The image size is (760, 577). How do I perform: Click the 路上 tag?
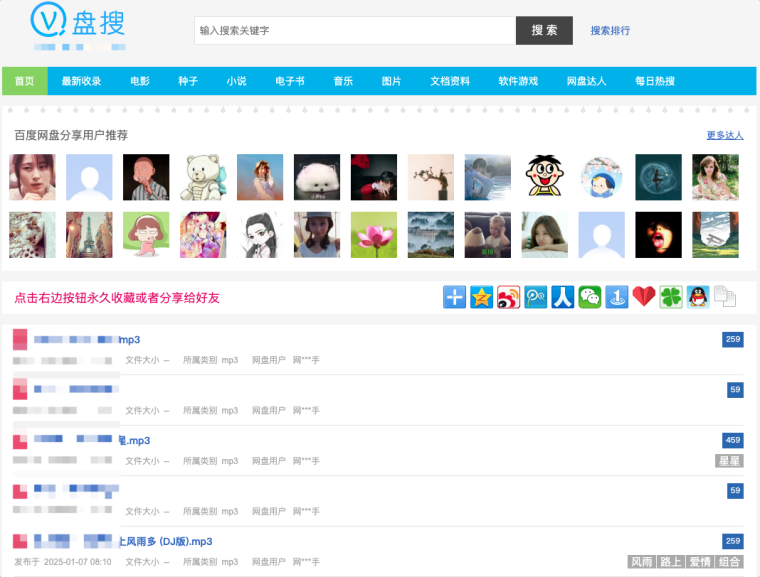click(x=671, y=562)
